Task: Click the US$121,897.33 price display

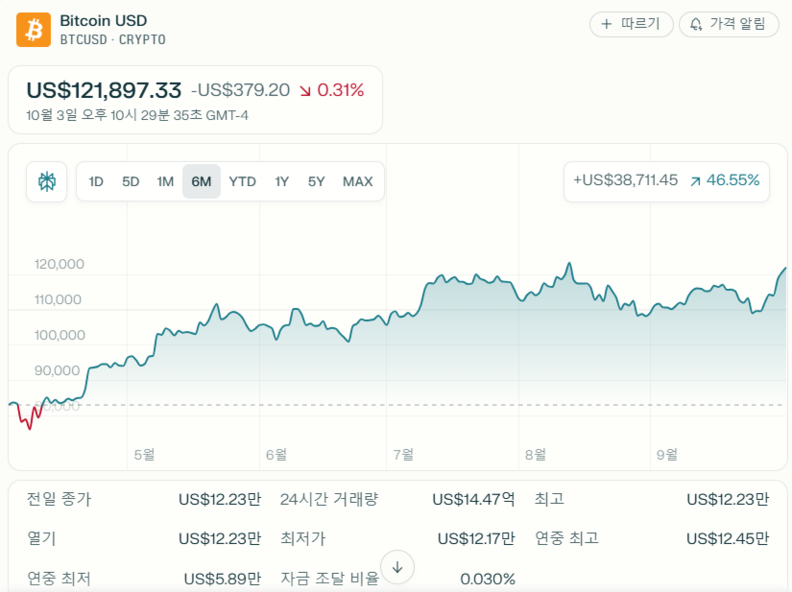Action: pyautogui.click(x=104, y=91)
